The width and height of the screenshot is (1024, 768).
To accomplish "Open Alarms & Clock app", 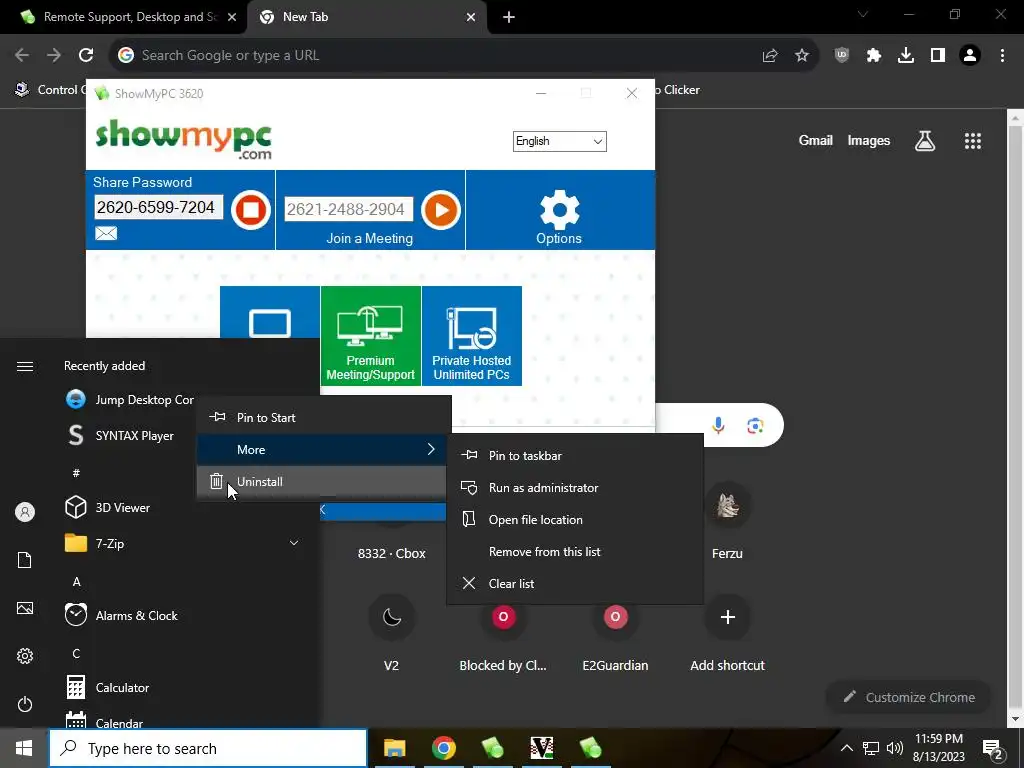I will pyautogui.click(x=121, y=615).
